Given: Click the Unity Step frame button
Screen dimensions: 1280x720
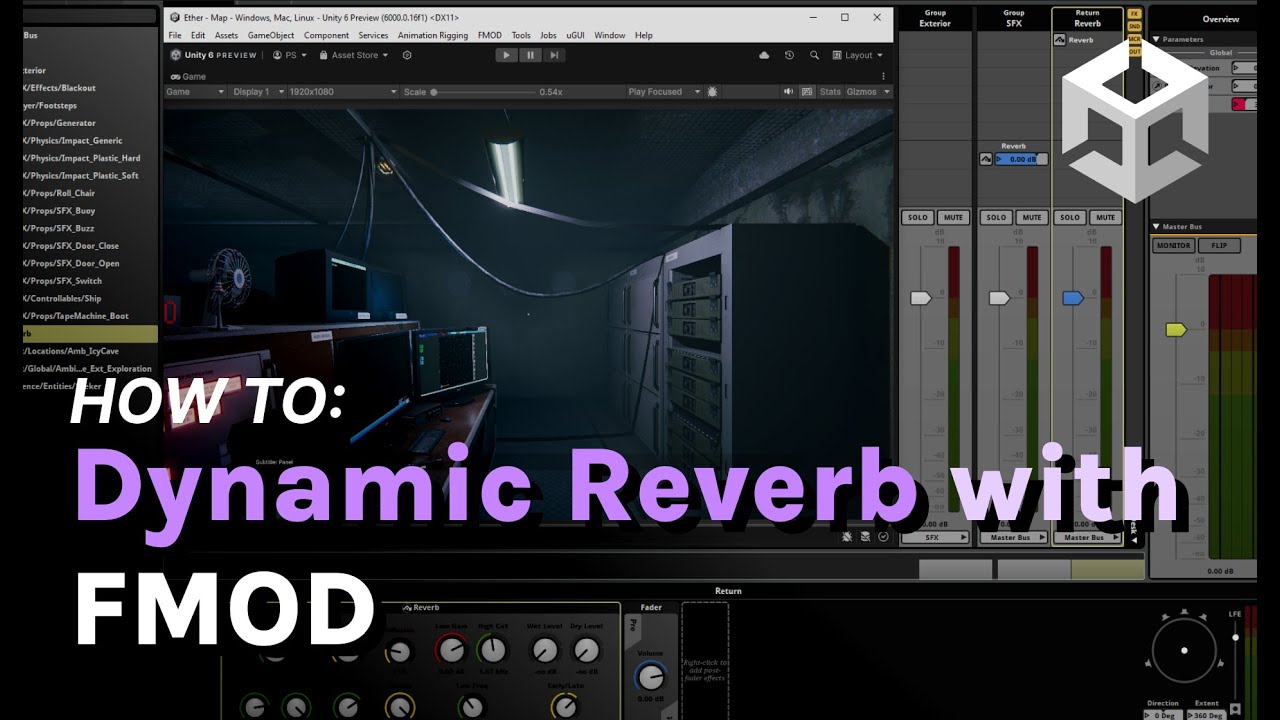Looking at the screenshot, I should pyautogui.click(x=554, y=55).
